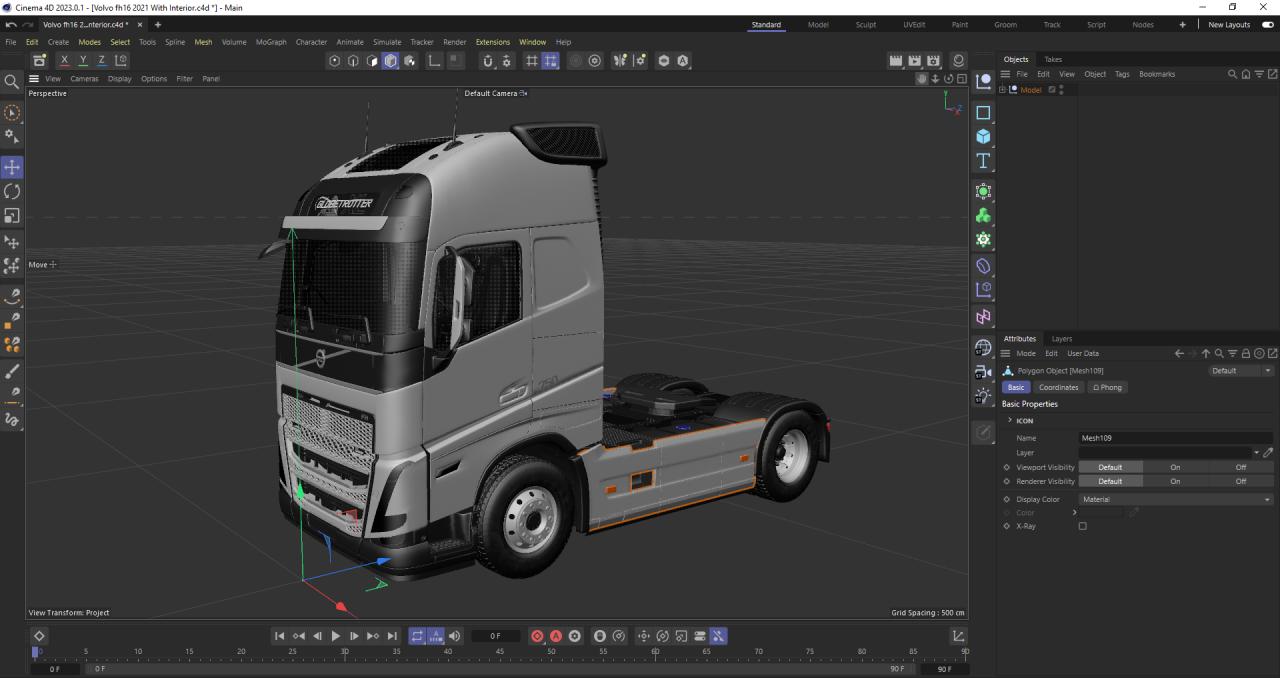
Task: Click the Text spline tool icon
Action: click(x=983, y=161)
